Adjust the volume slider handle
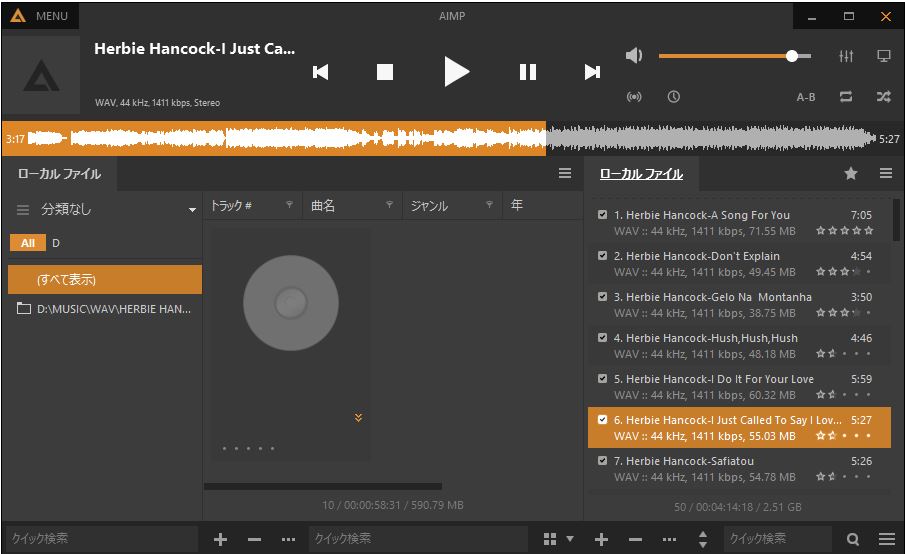The height and width of the screenshot is (554, 905). pyautogui.click(x=792, y=55)
